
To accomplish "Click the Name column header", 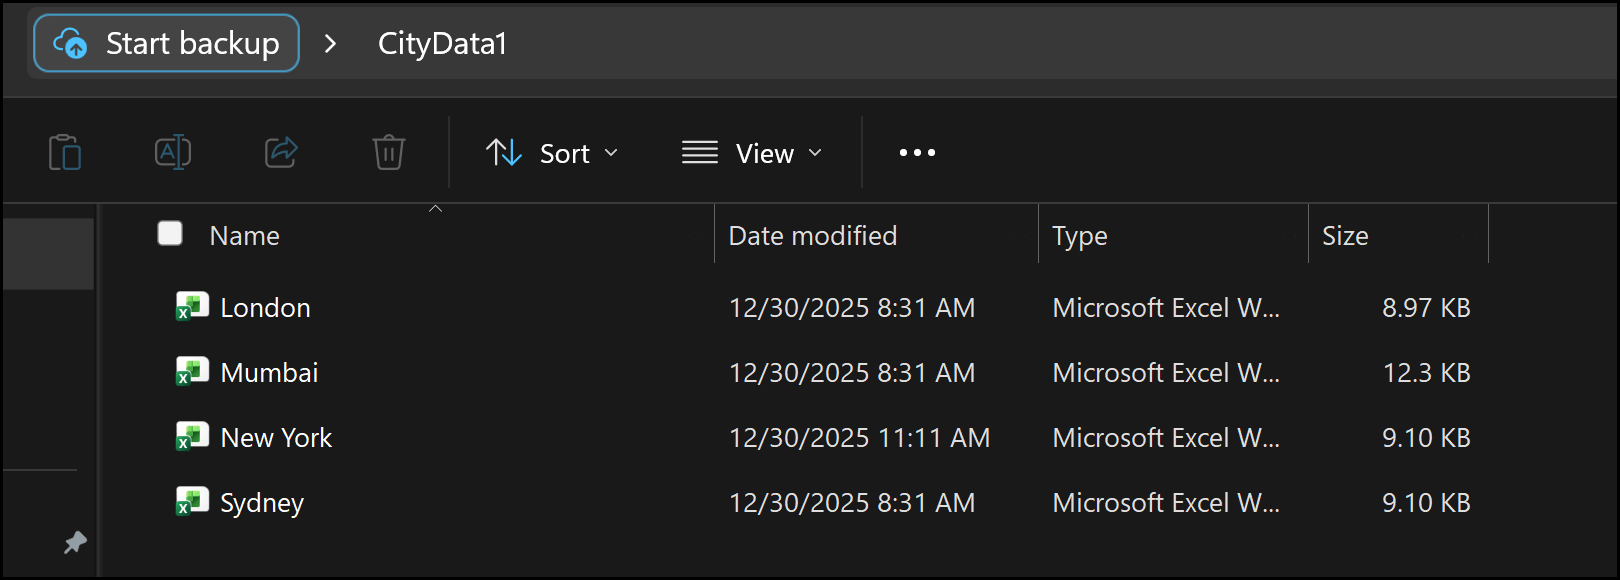I will (x=245, y=236).
